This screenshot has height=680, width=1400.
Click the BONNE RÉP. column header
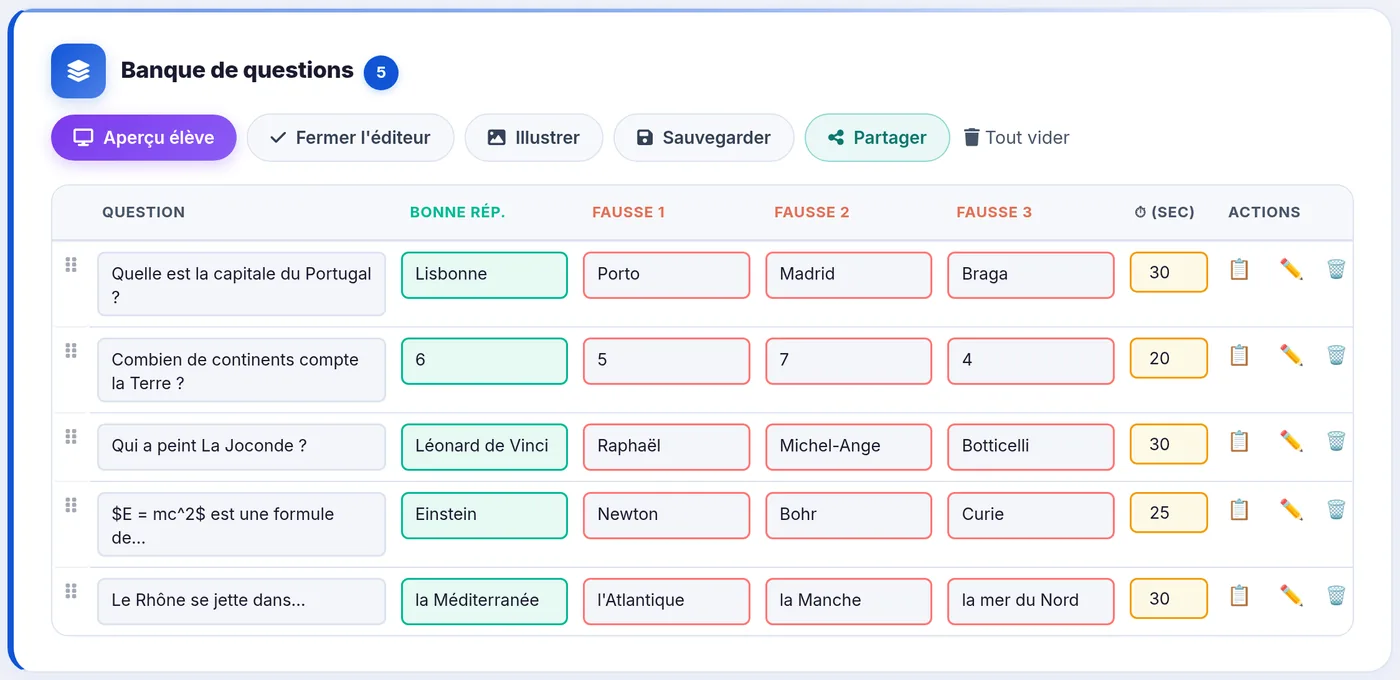457,212
